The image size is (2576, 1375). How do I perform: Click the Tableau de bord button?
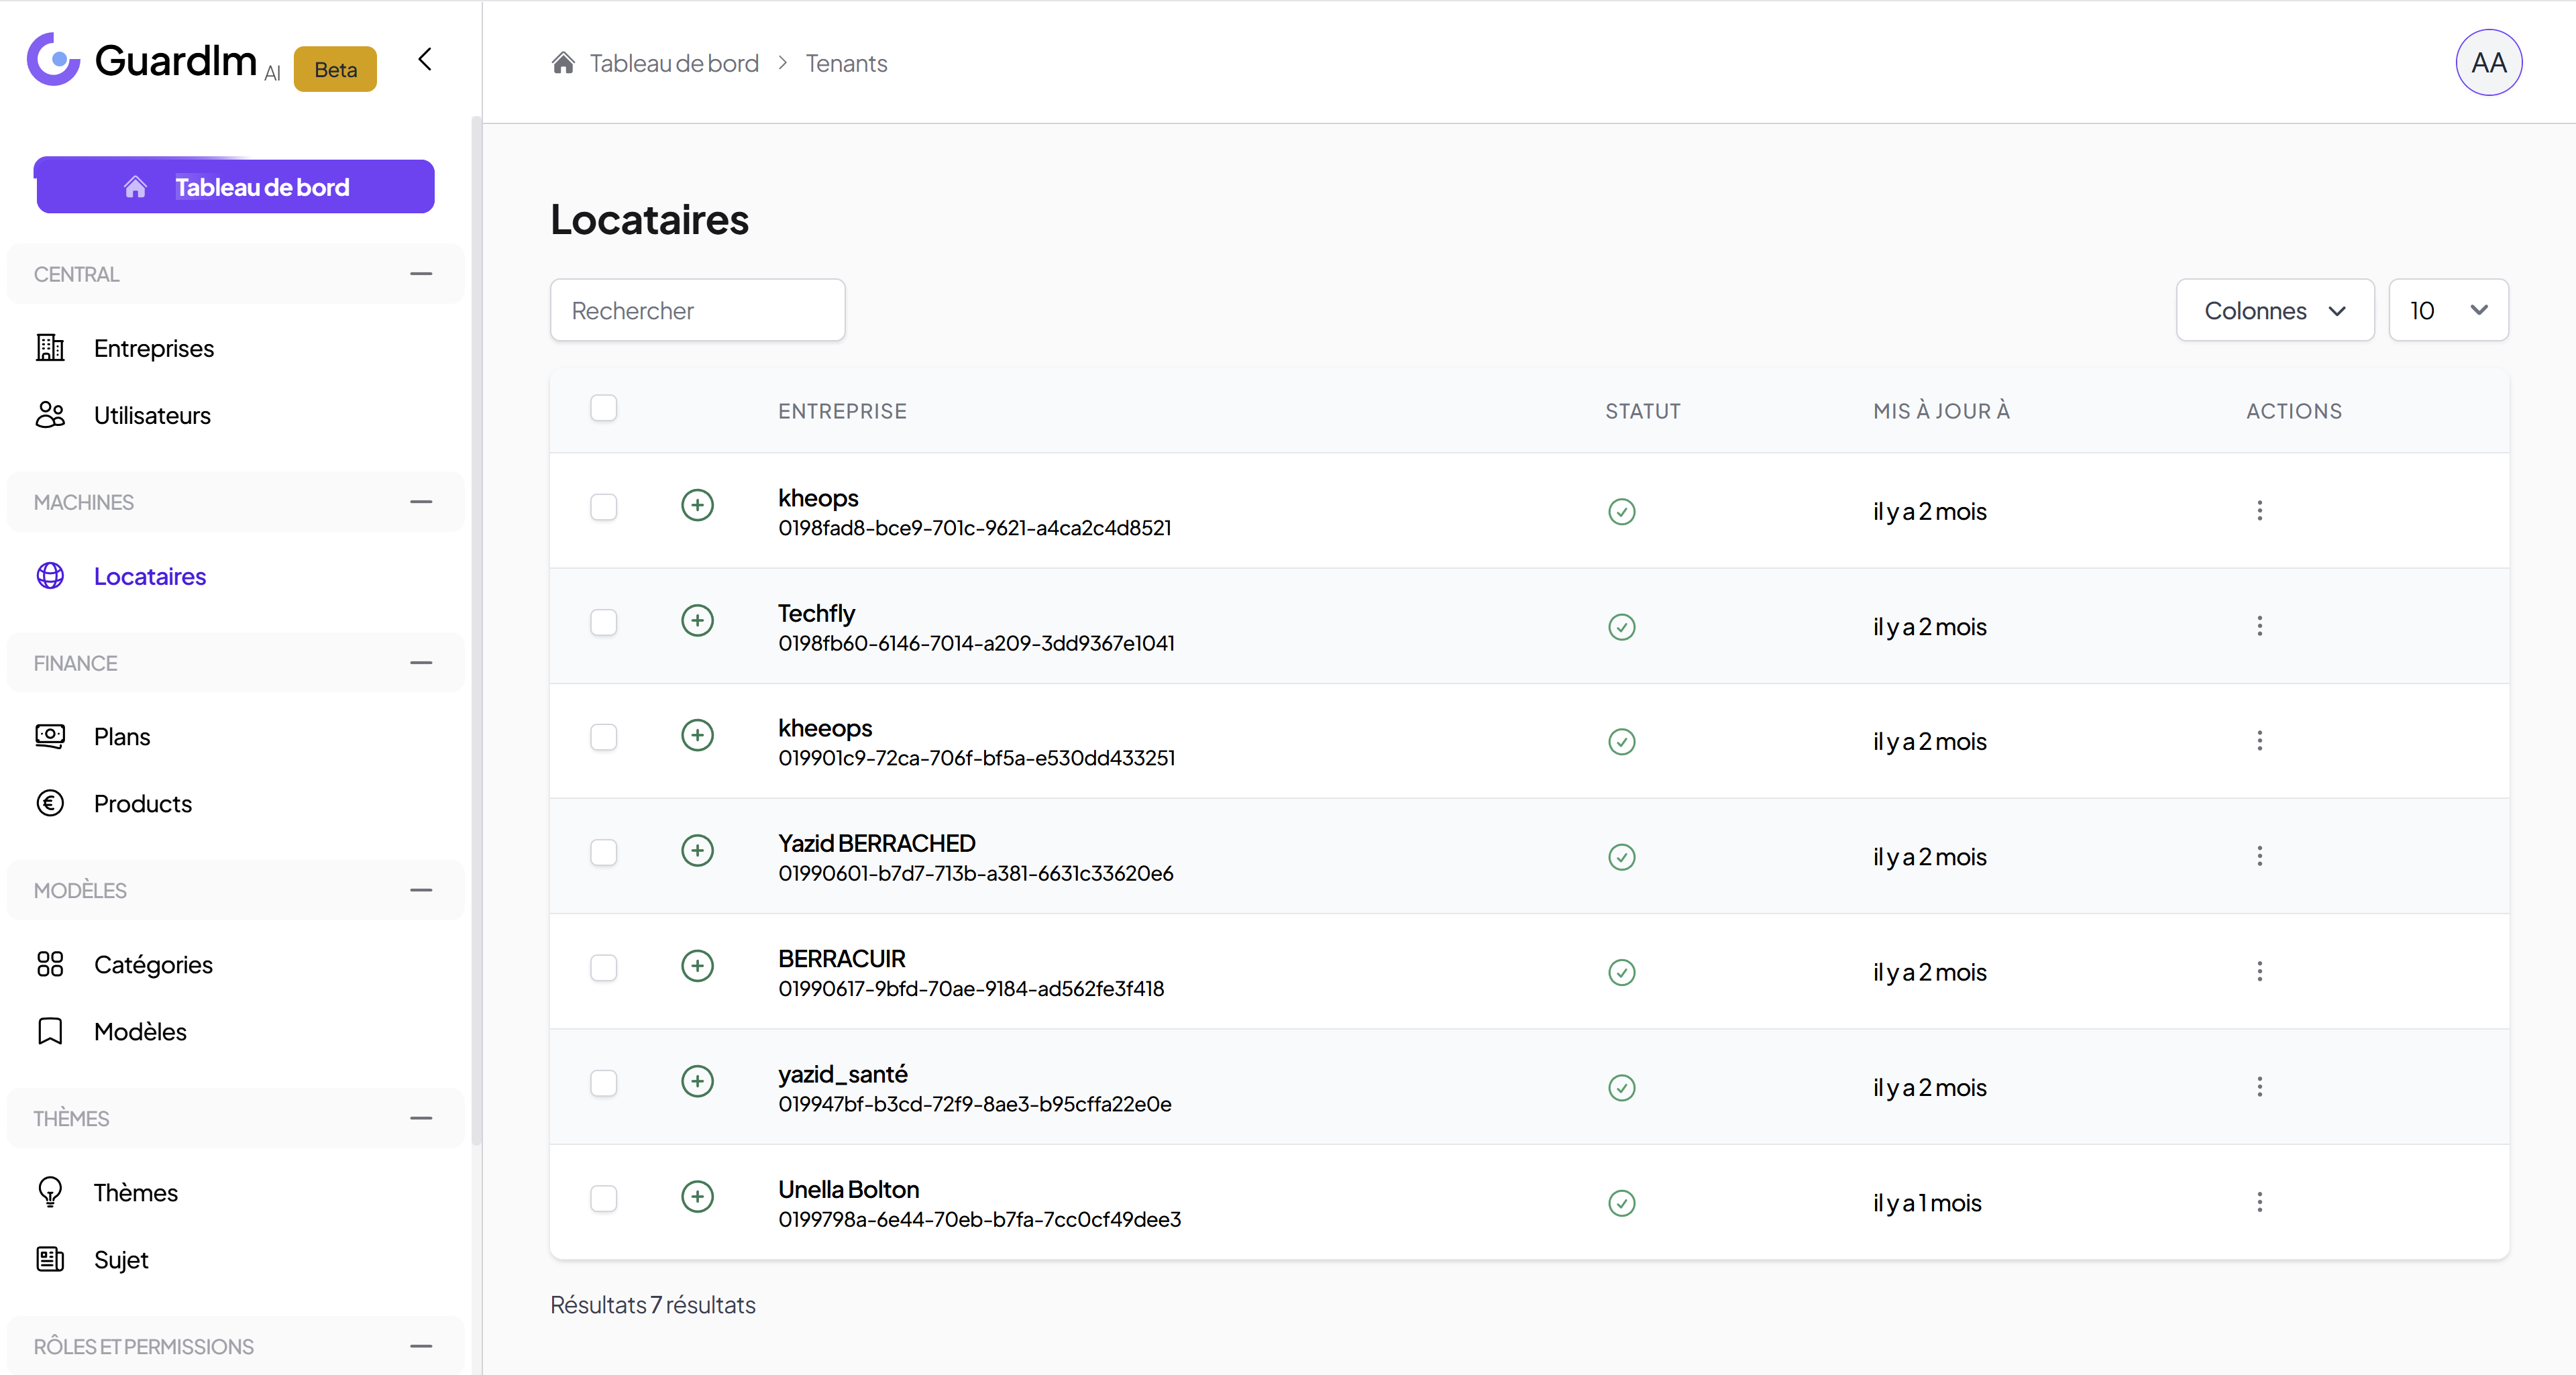tap(235, 187)
